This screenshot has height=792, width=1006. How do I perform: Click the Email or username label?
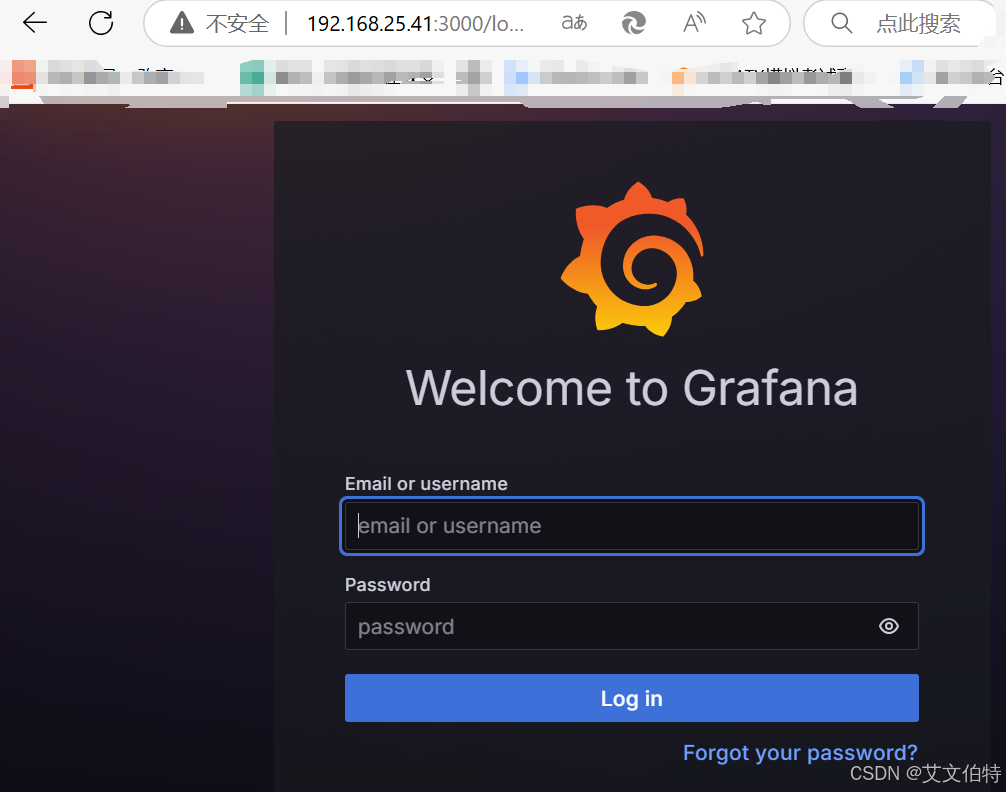(x=426, y=483)
